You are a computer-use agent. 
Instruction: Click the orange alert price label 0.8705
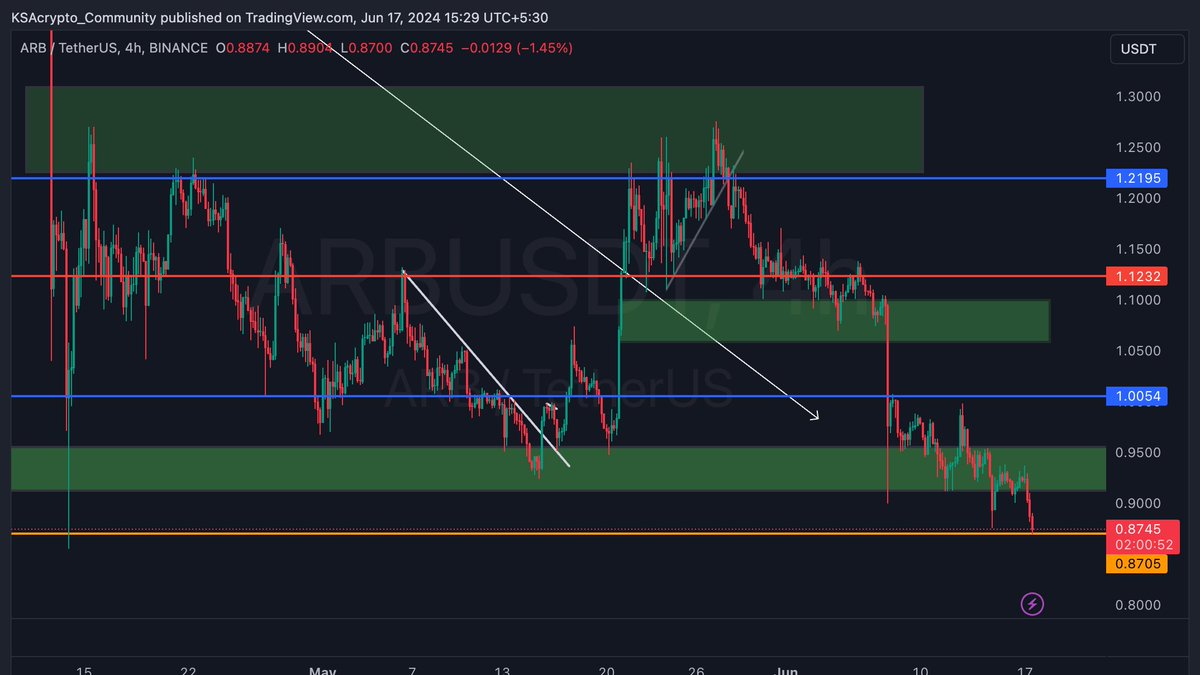tap(1138, 563)
